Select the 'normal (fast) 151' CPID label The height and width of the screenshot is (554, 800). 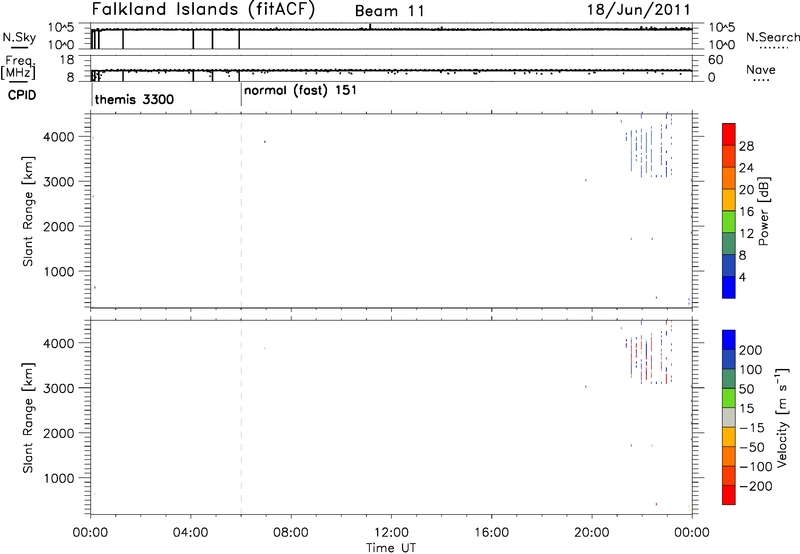pos(300,91)
